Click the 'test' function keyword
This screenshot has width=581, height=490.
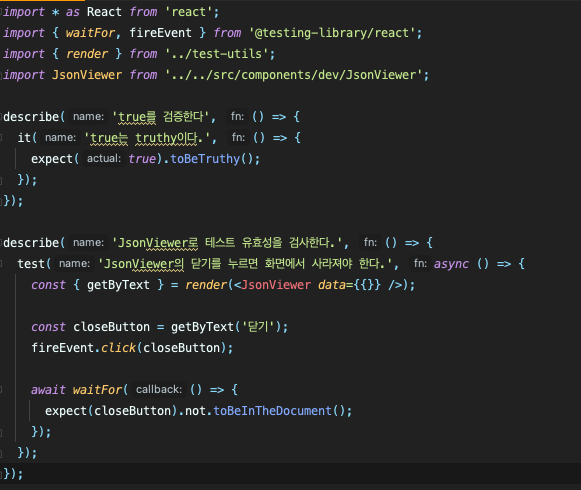coord(31,264)
